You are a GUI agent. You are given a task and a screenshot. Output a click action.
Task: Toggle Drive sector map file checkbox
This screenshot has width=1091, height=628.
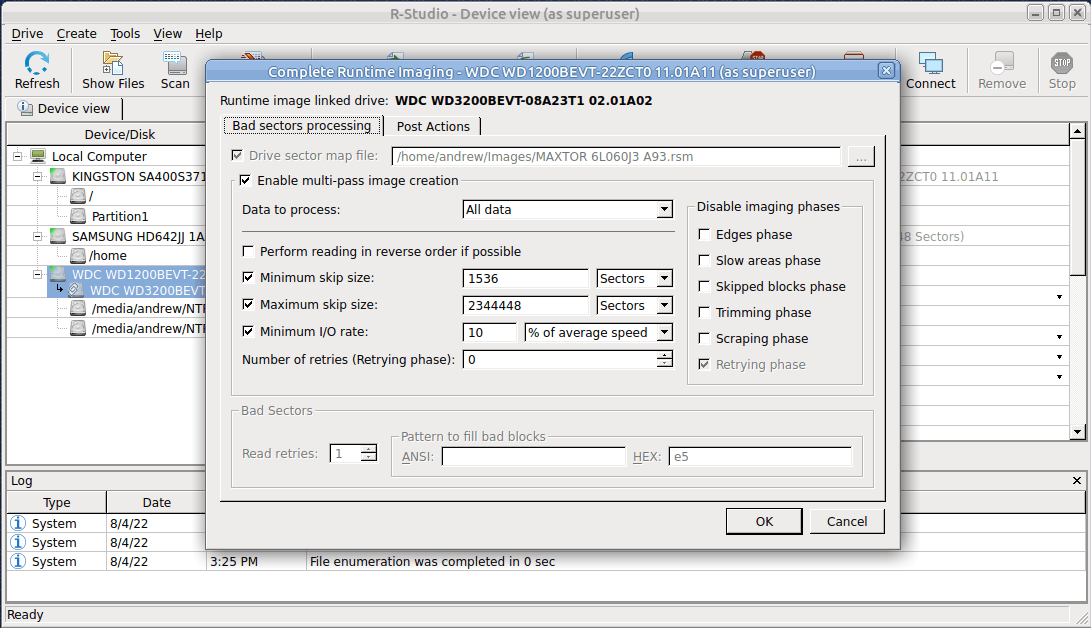coord(237,155)
